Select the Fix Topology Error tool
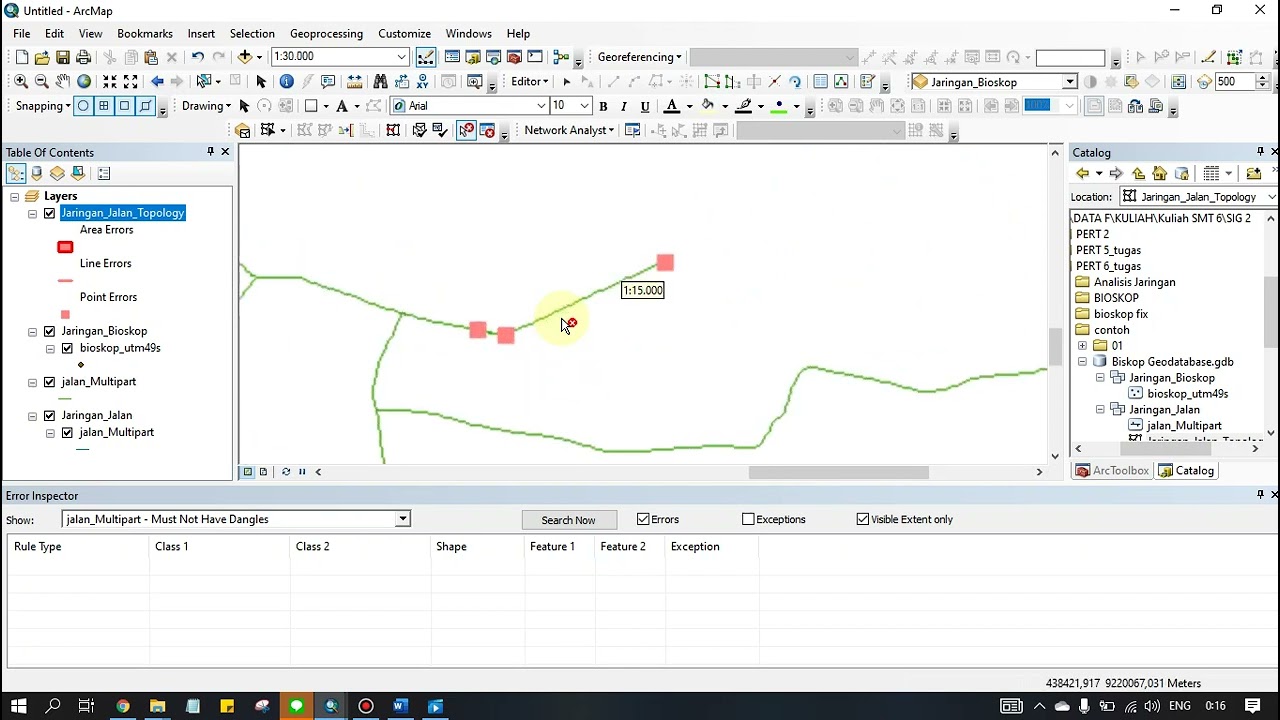The width and height of the screenshot is (1280, 720). [466, 130]
